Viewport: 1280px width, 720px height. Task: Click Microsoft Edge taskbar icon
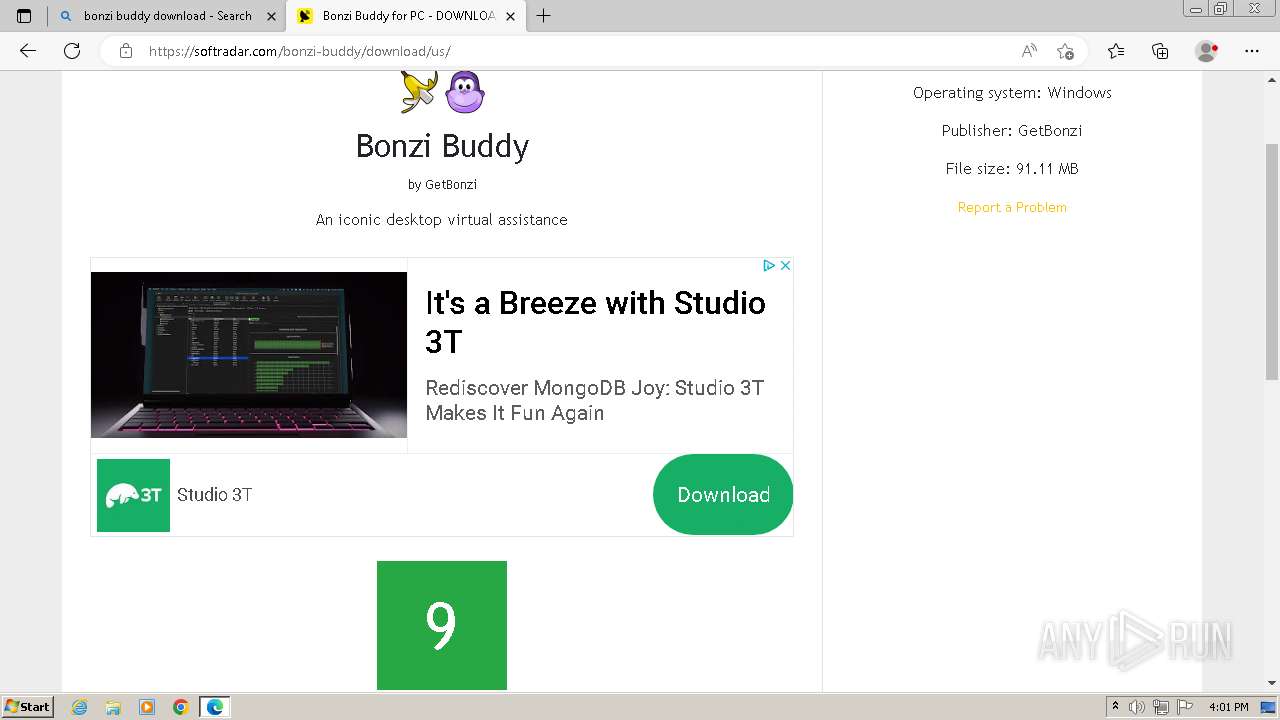[215, 707]
